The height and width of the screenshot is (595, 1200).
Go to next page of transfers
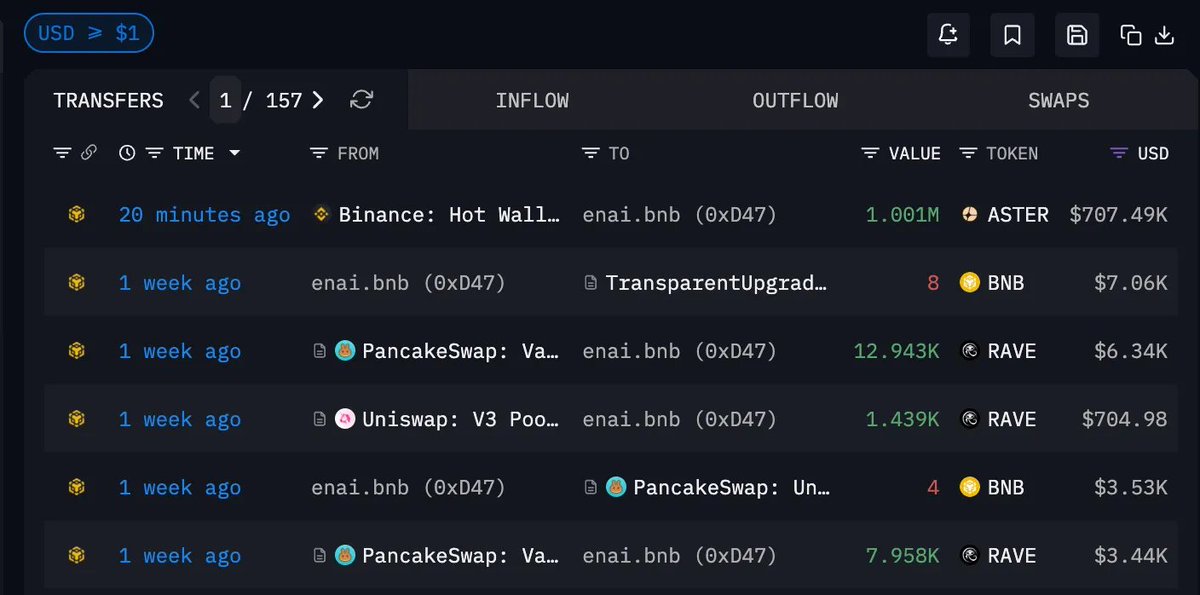[318, 100]
